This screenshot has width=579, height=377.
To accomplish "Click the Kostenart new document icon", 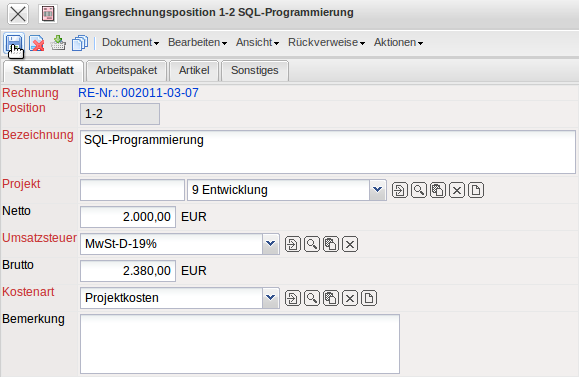I will [369, 298].
